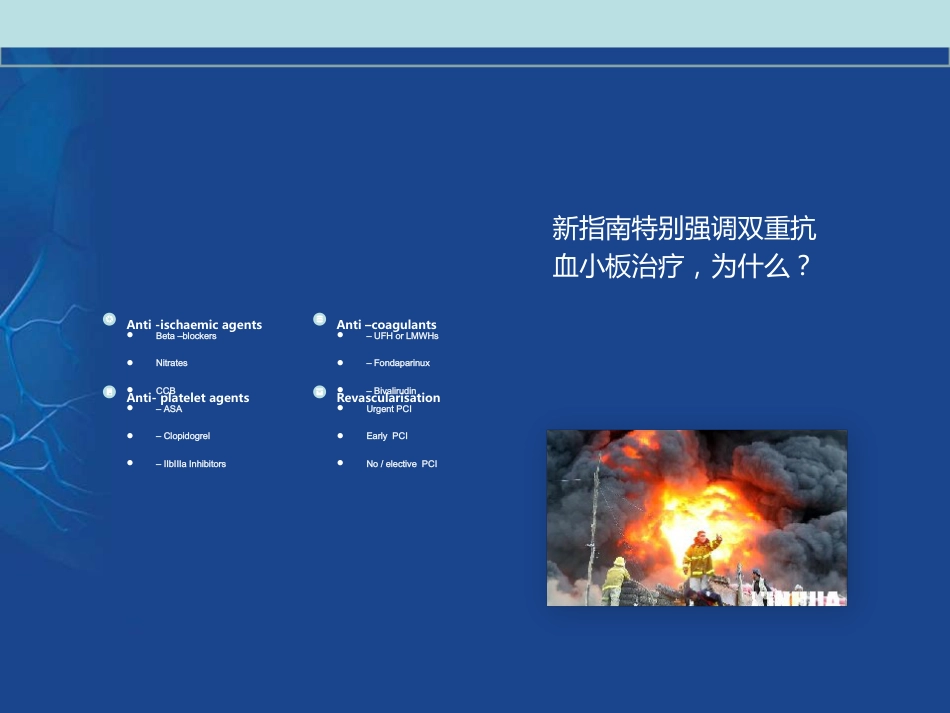Click the round icon beside Anti-coagulants heading

point(319,319)
